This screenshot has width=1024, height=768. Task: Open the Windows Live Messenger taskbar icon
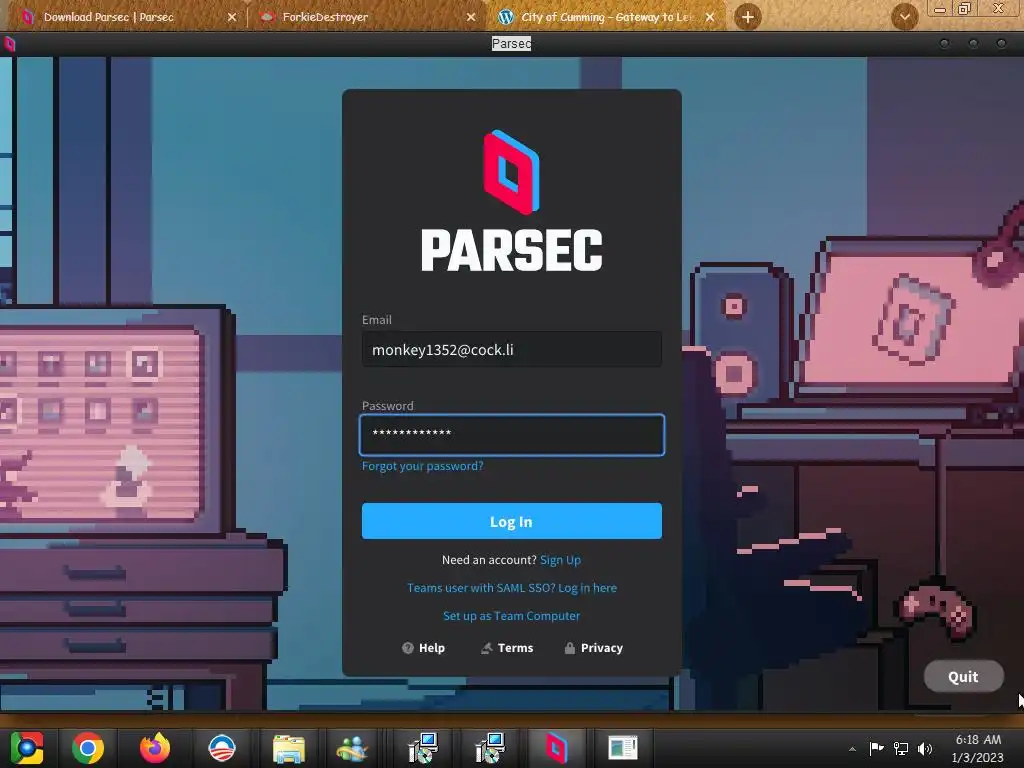(353, 748)
